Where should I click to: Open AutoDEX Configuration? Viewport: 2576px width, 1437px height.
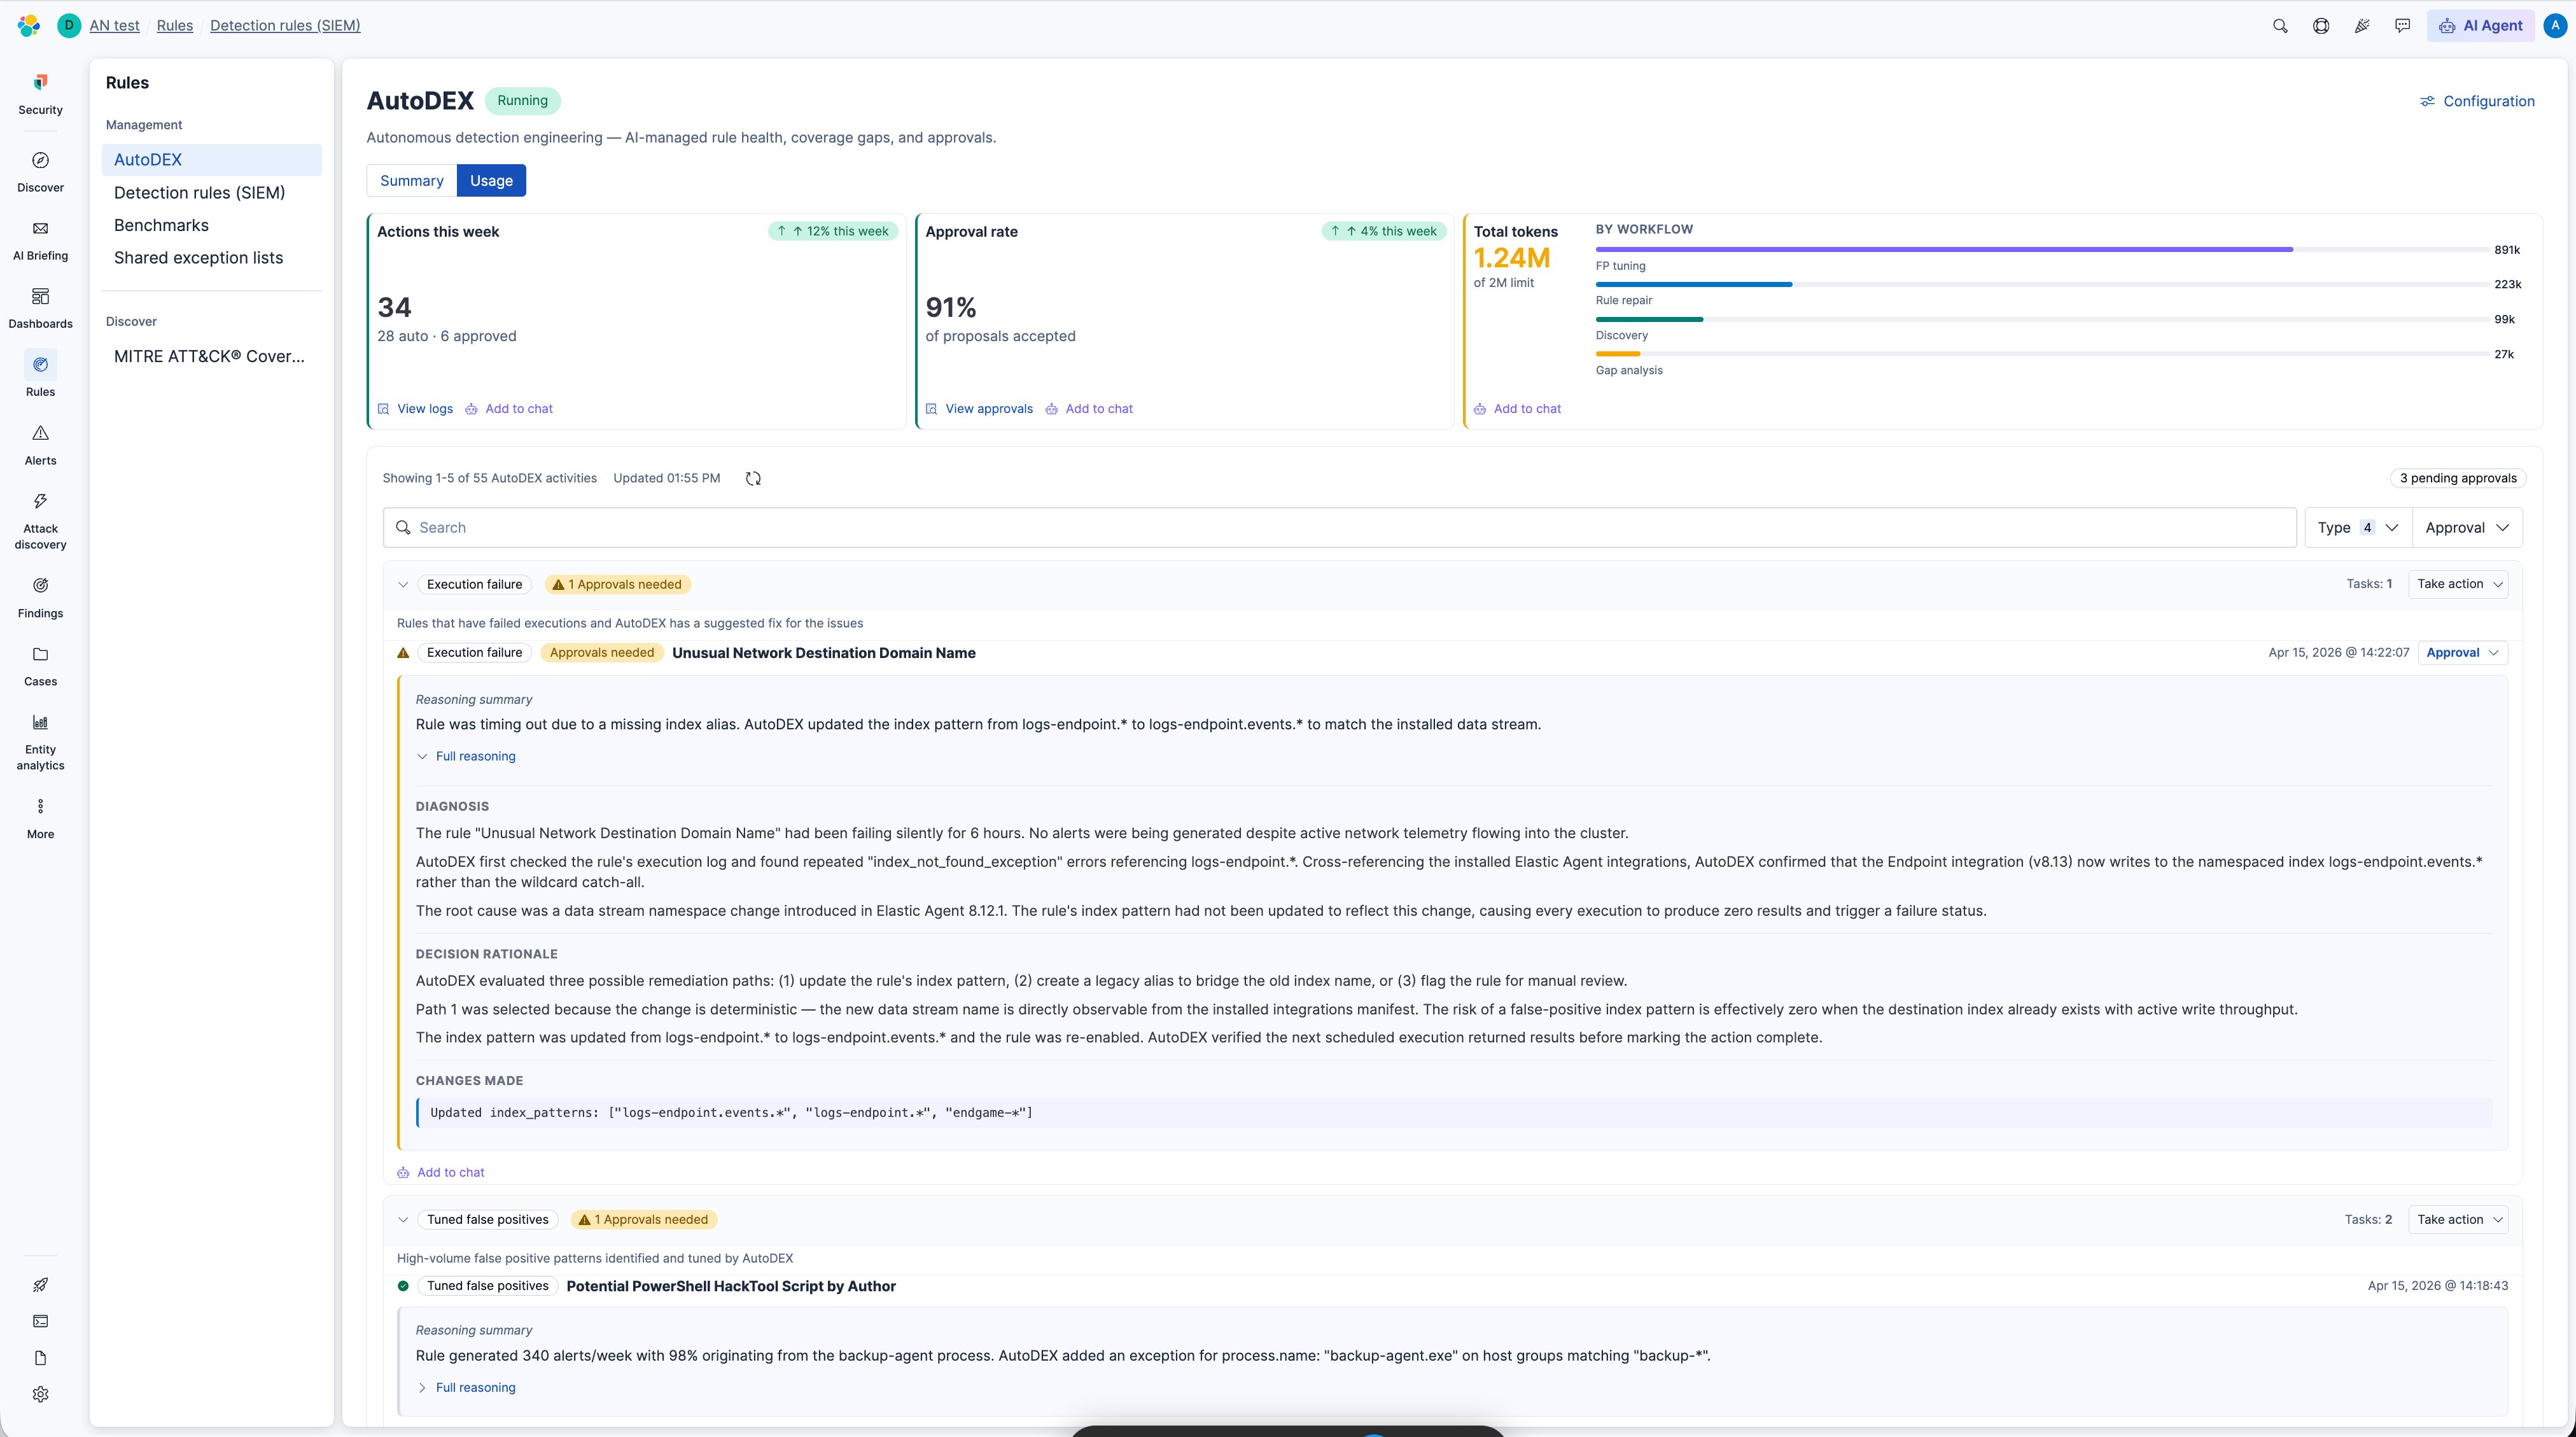click(2477, 101)
